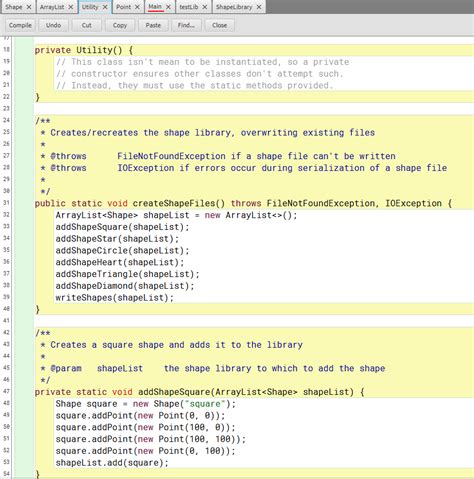
Task: Close the Shape tab
Action: (x=29, y=7)
